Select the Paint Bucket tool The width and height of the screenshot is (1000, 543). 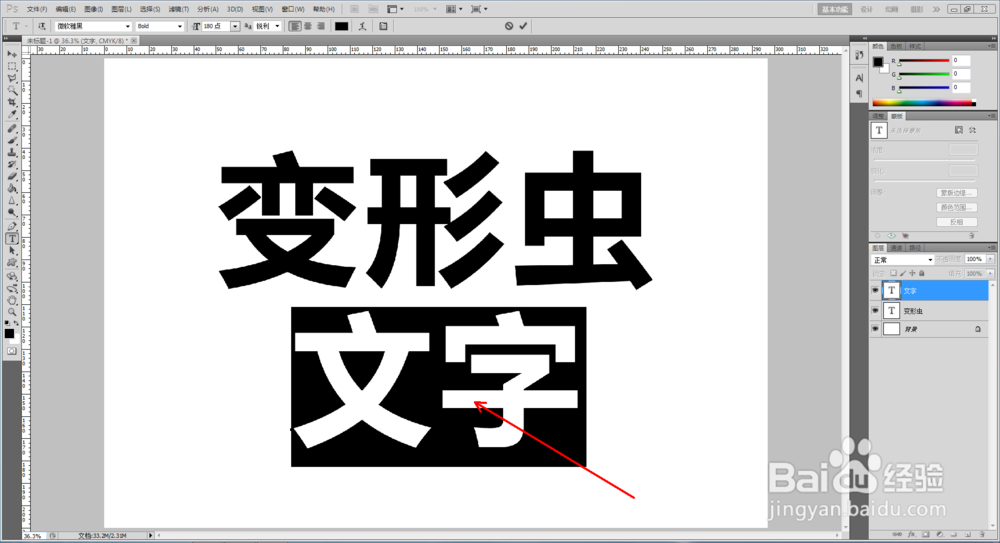[x=11, y=189]
